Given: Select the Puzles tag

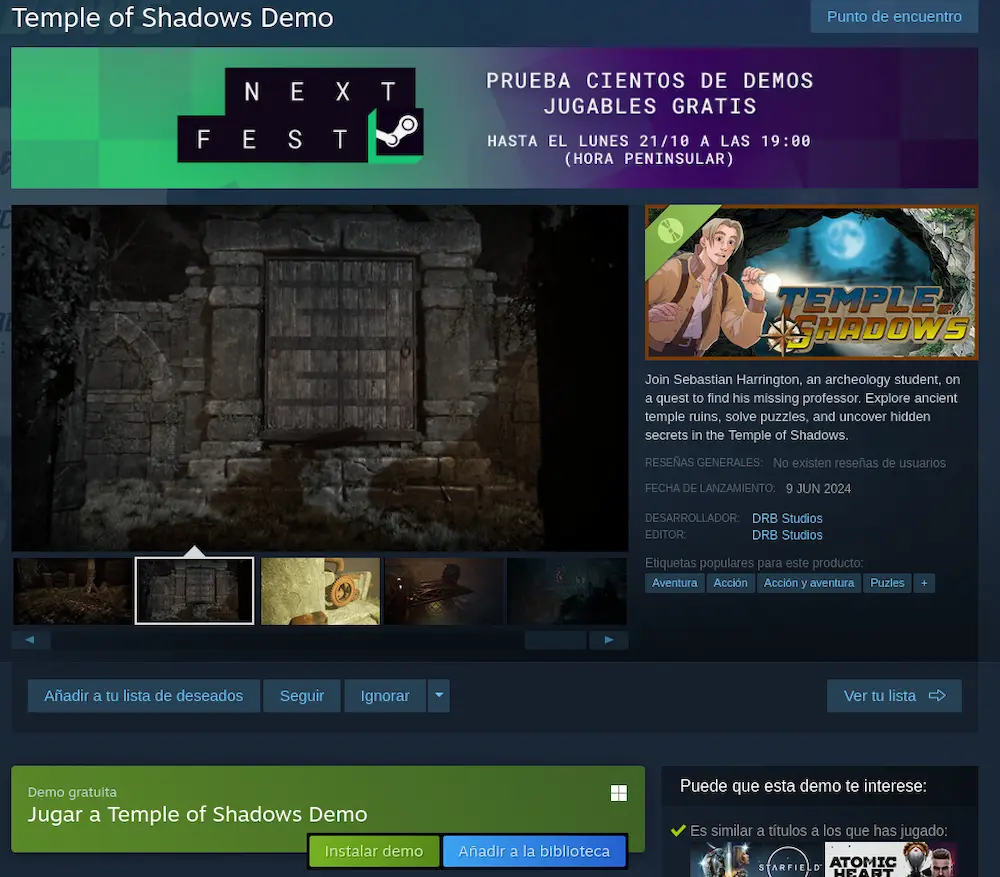Looking at the screenshot, I should 887,583.
